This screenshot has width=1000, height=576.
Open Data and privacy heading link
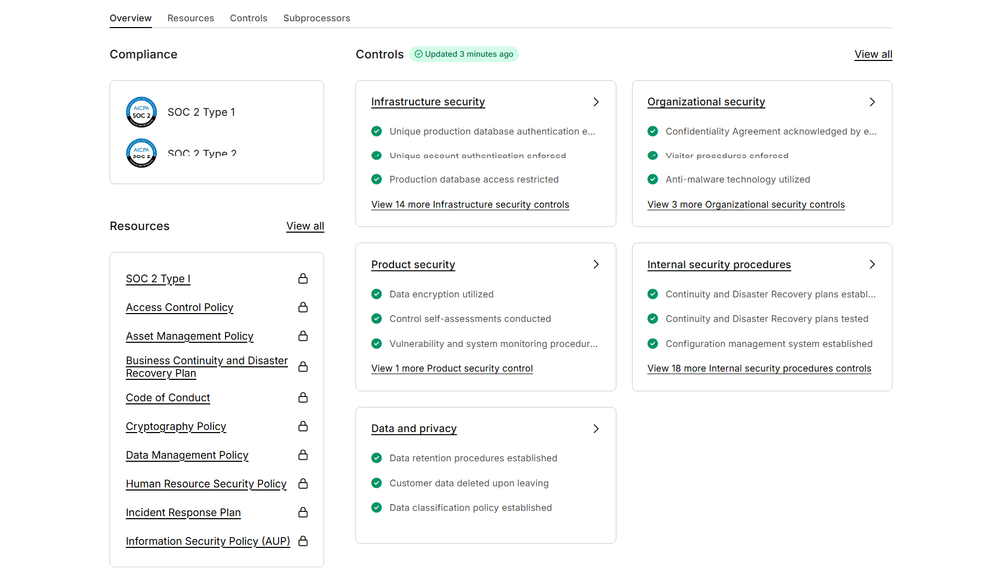pos(414,429)
